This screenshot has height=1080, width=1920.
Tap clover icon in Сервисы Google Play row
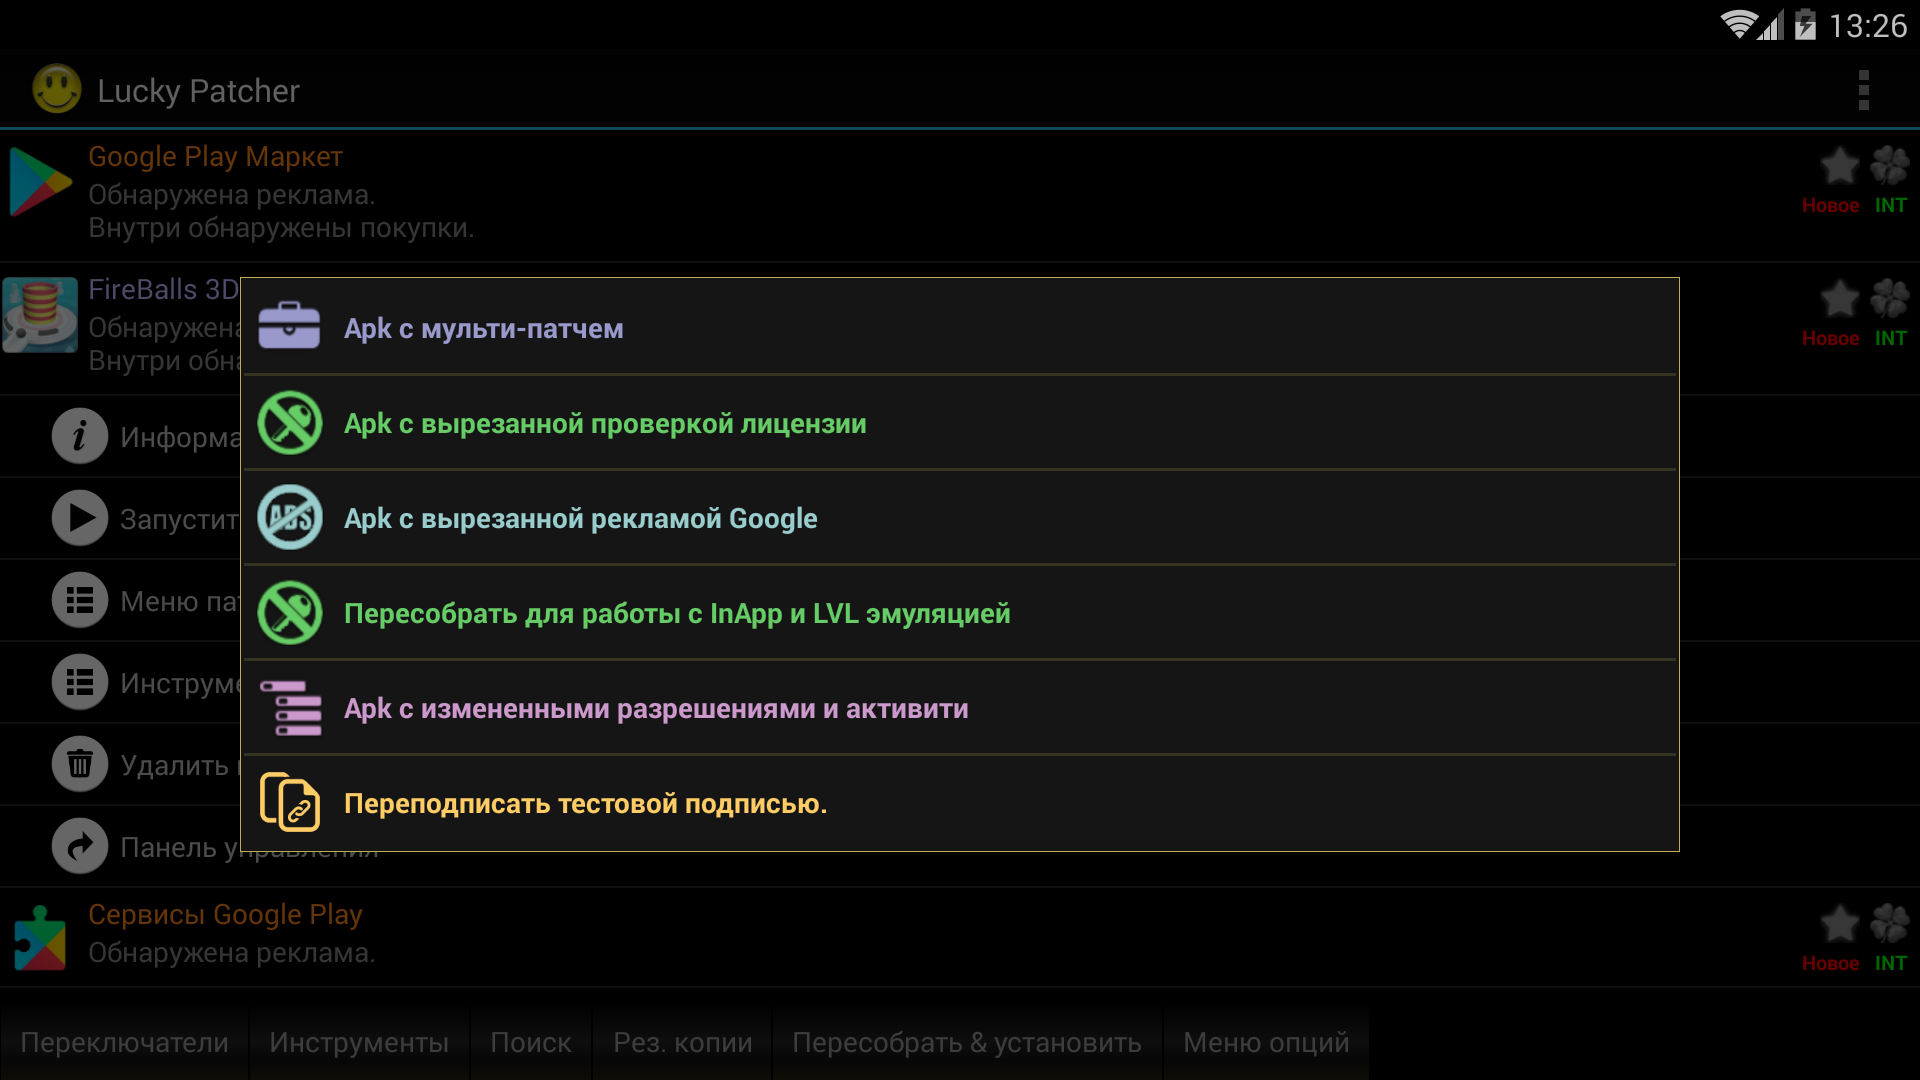pyautogui.click(x=1889, y=924)
